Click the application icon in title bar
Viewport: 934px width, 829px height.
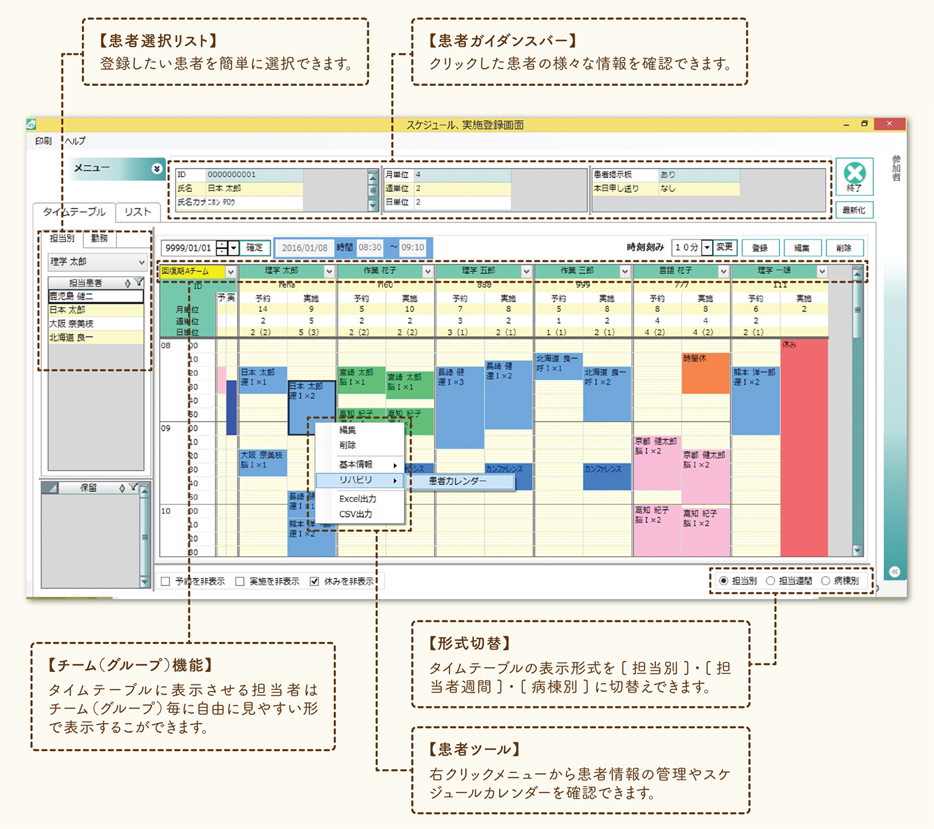pyautogui.click(x=32, y=124)
